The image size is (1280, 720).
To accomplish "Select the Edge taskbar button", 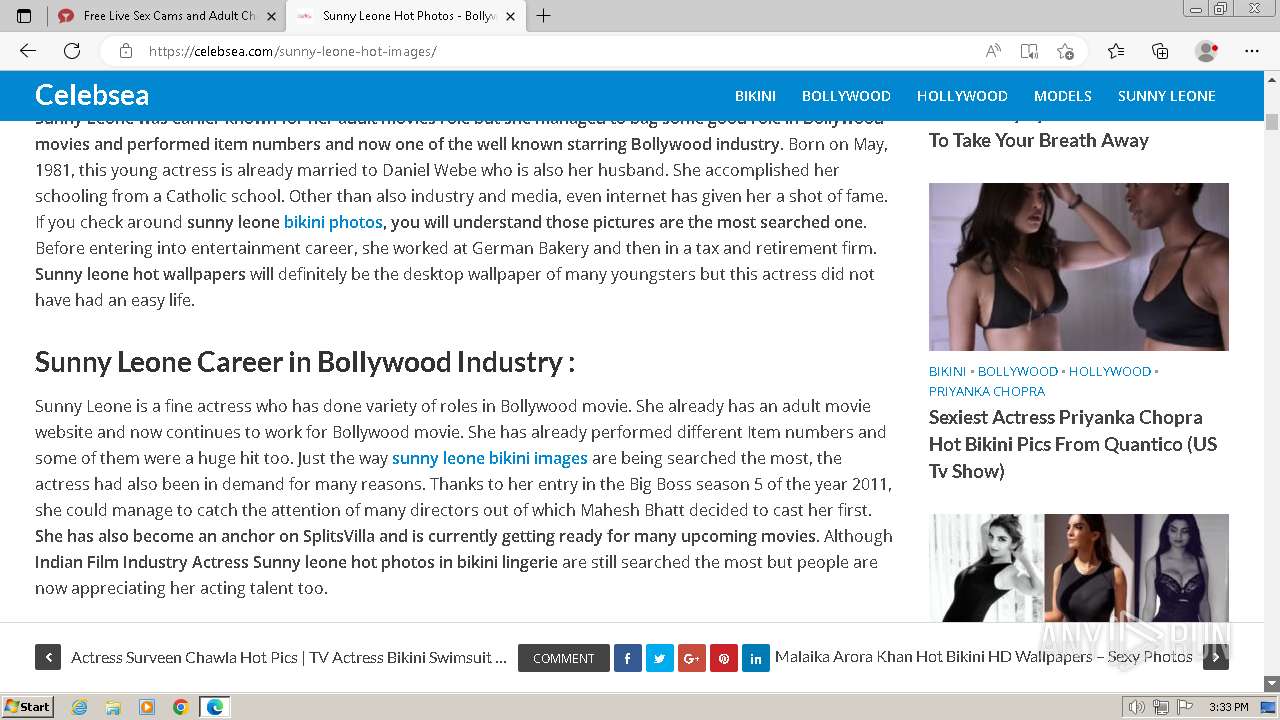I will click(215, 707).
